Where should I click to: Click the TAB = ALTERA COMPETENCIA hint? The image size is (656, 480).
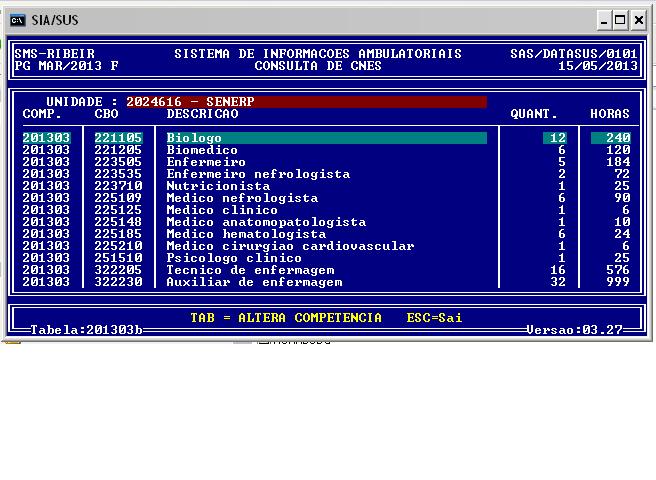coord(286,318)
